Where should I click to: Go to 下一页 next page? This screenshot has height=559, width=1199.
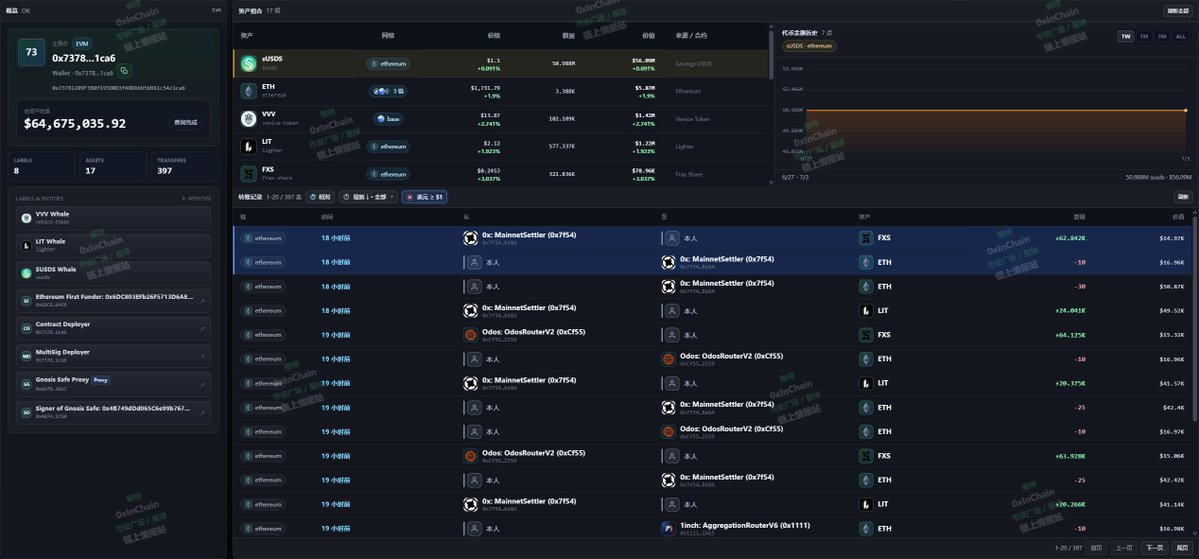[1153, 548]
